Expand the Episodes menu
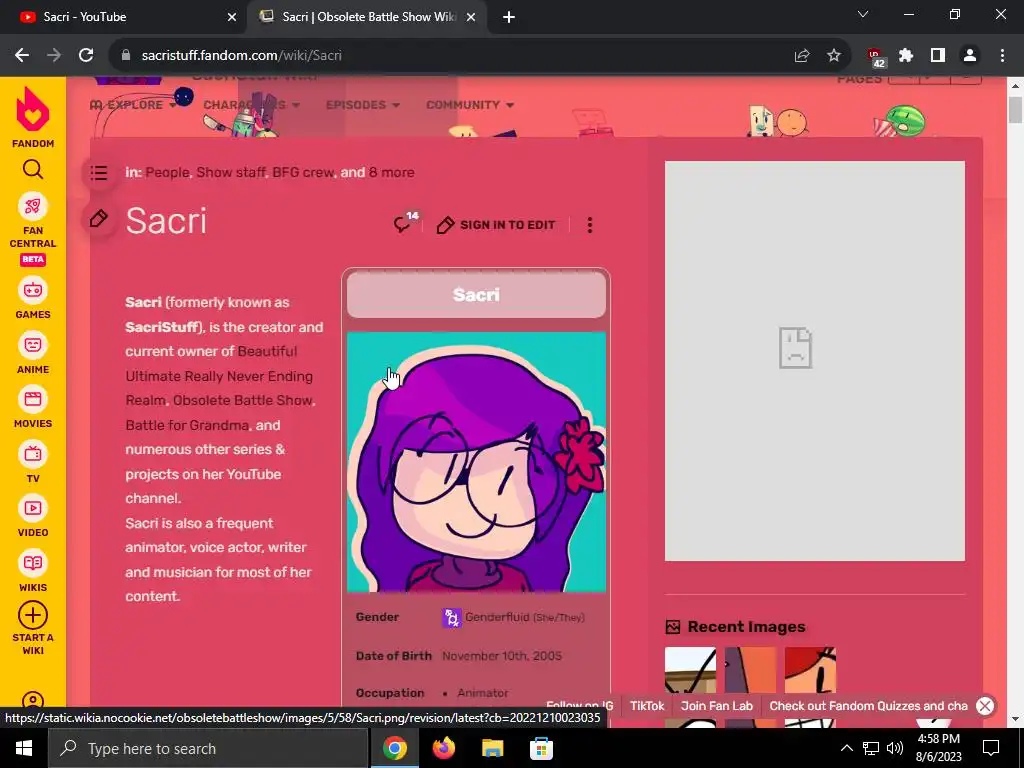1024x768 pixels. pyautogui.click(x=363, y=104)
